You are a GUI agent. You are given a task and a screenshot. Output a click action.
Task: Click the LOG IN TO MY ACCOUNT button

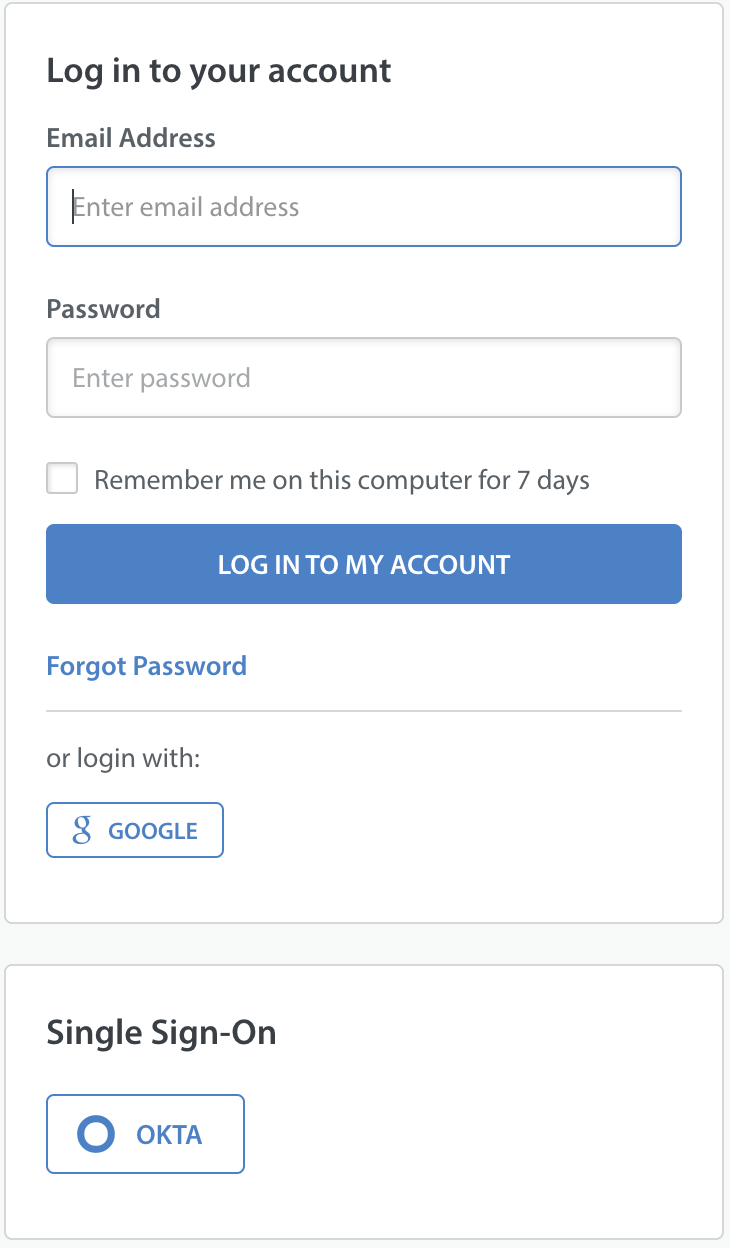[364, 564]
